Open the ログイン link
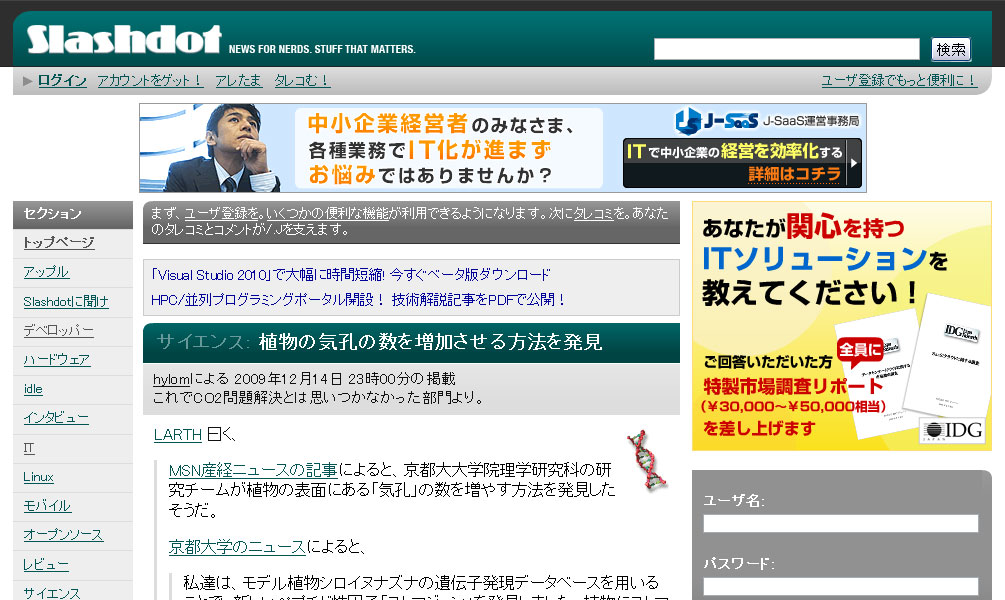 (62, 81)
